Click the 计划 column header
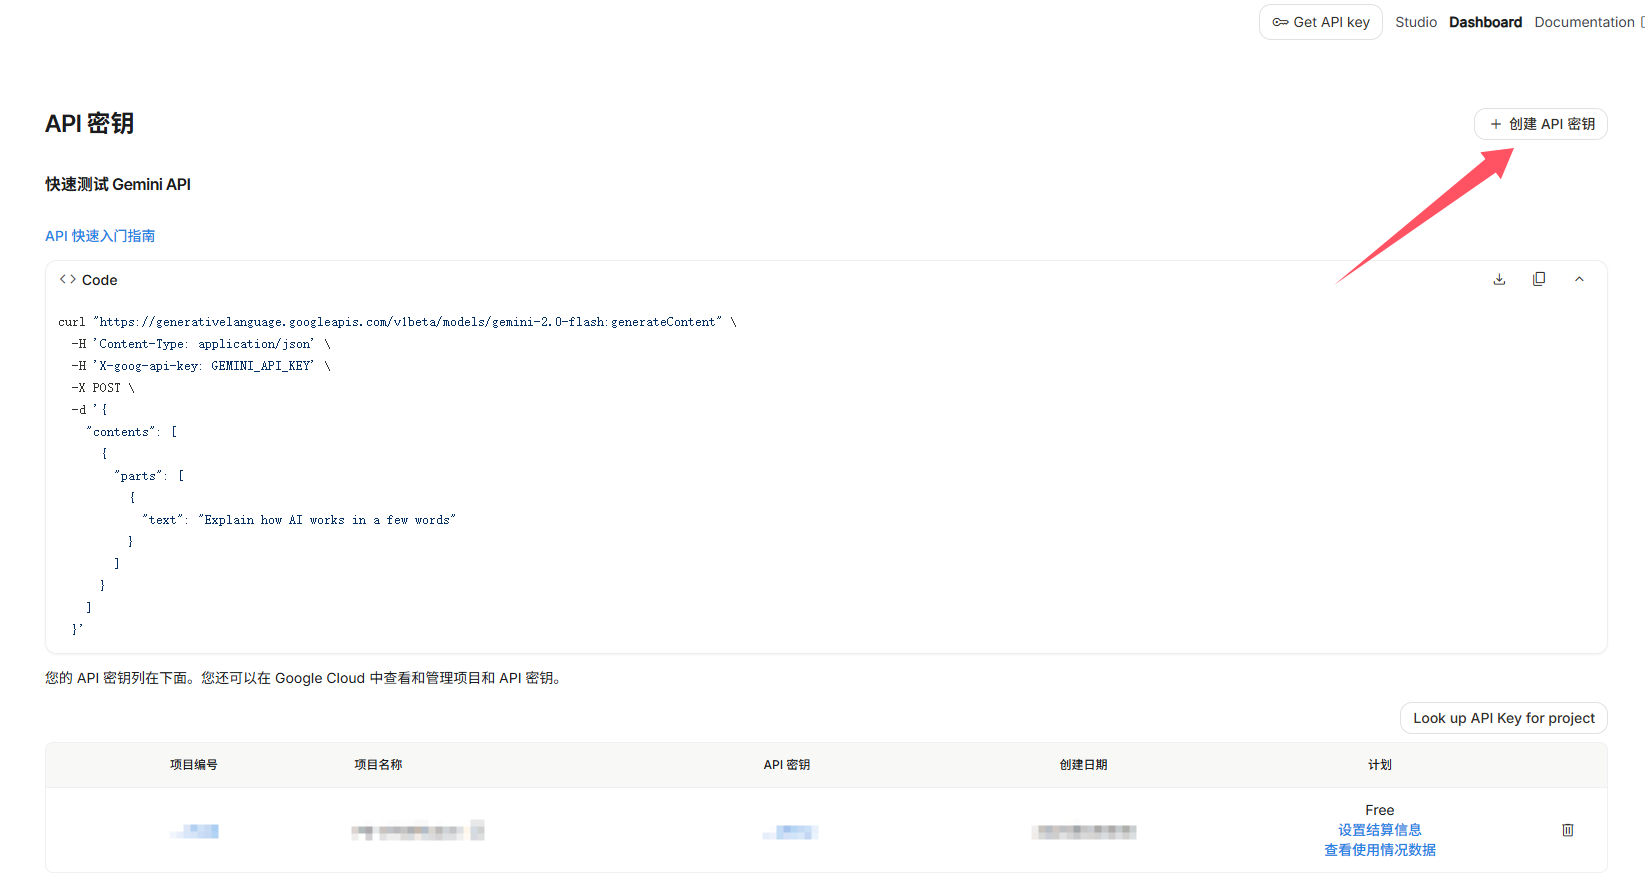 (x=1380, y=765)
